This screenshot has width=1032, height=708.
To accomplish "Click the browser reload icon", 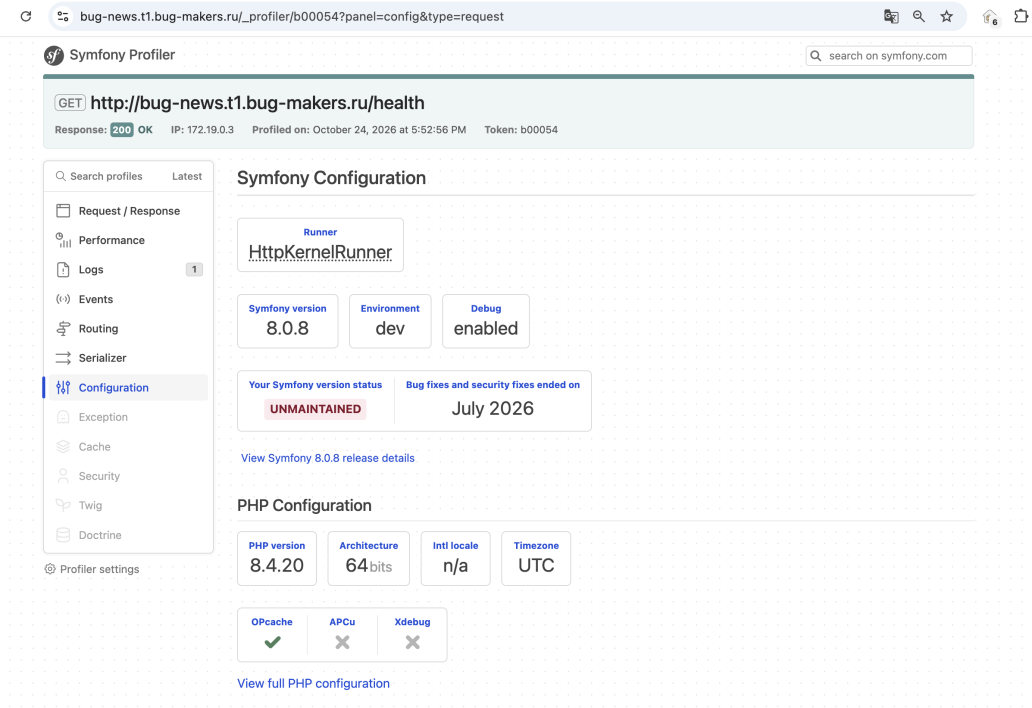I will [x=26, y=16].
